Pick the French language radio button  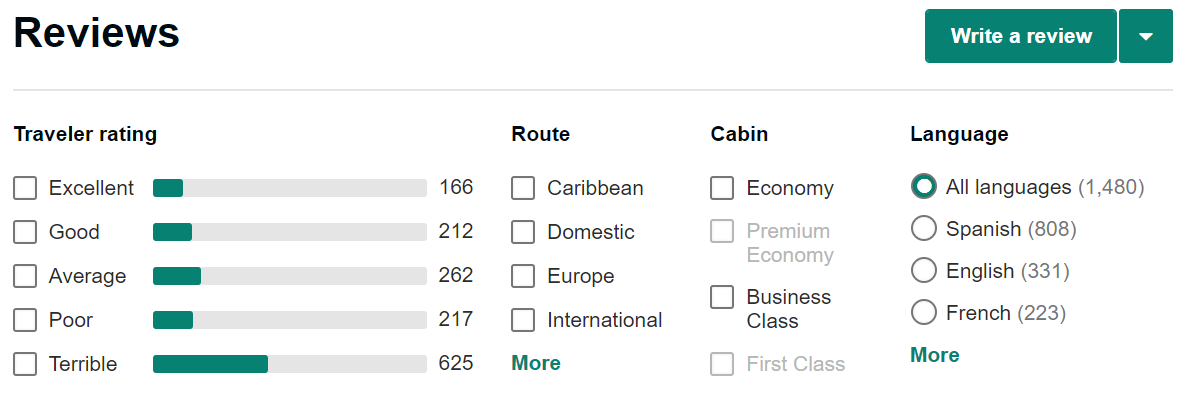click(x=924, y=313)
